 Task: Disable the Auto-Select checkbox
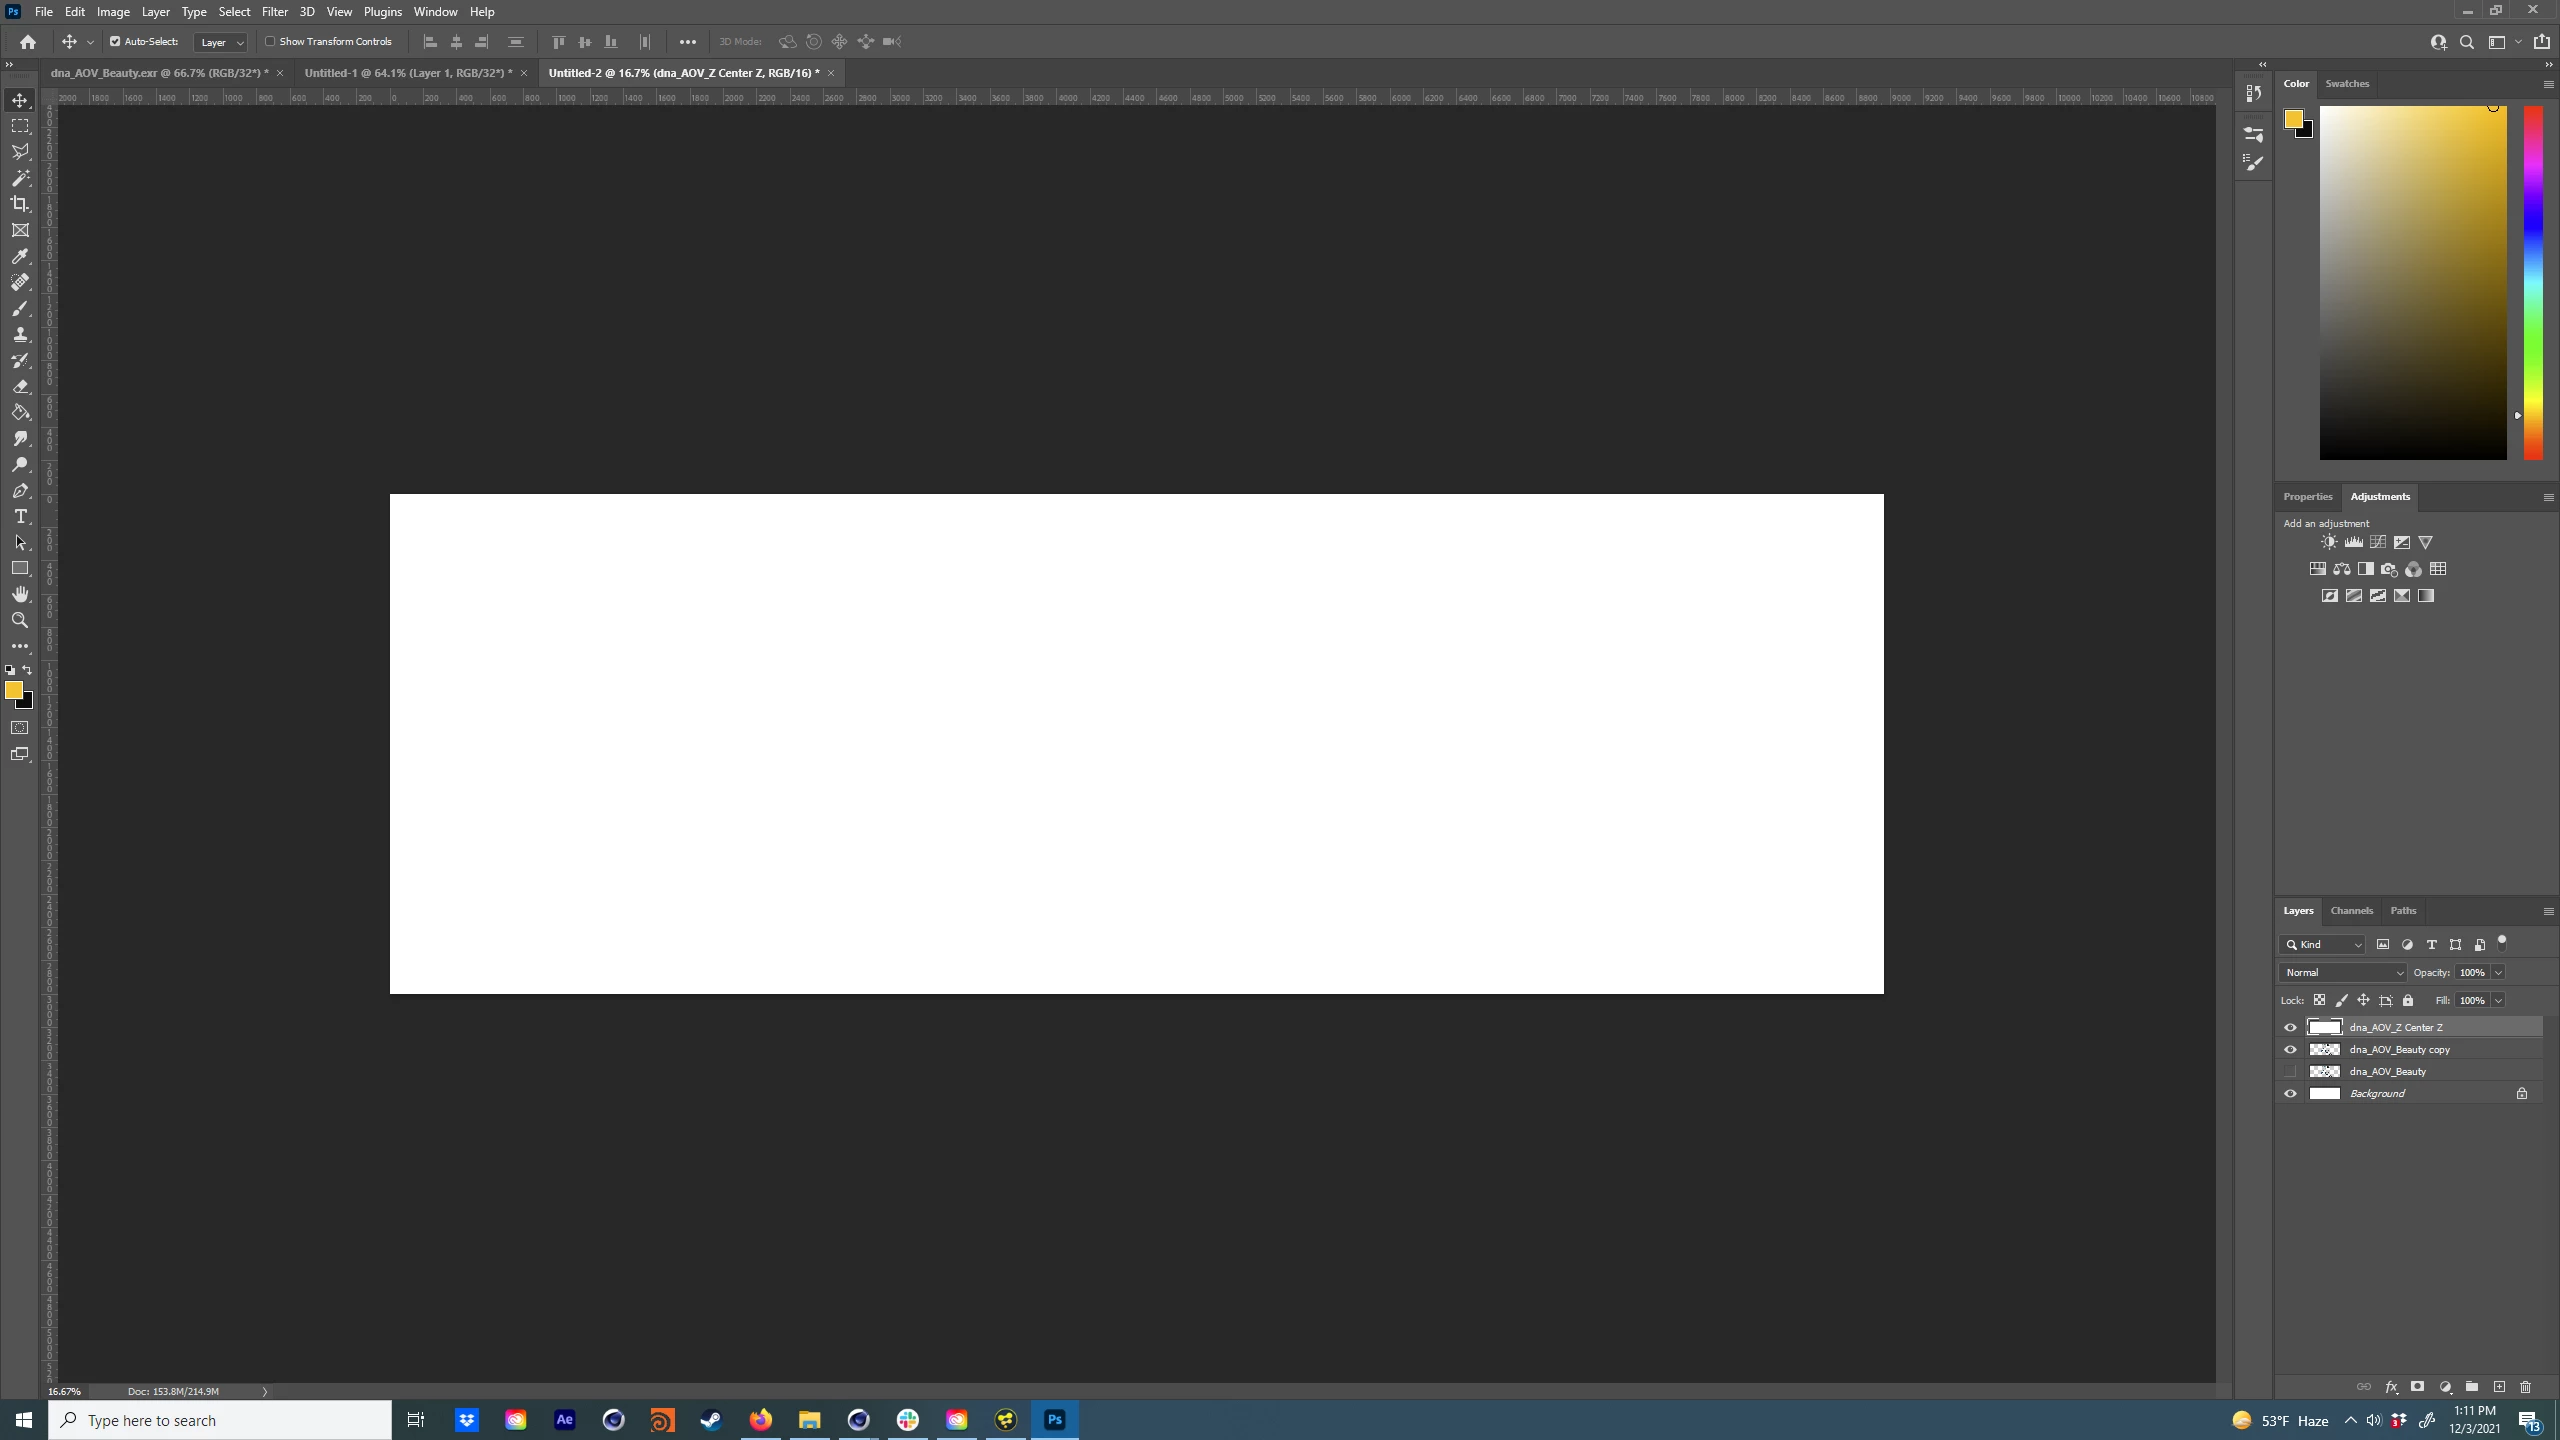point(115,42)
